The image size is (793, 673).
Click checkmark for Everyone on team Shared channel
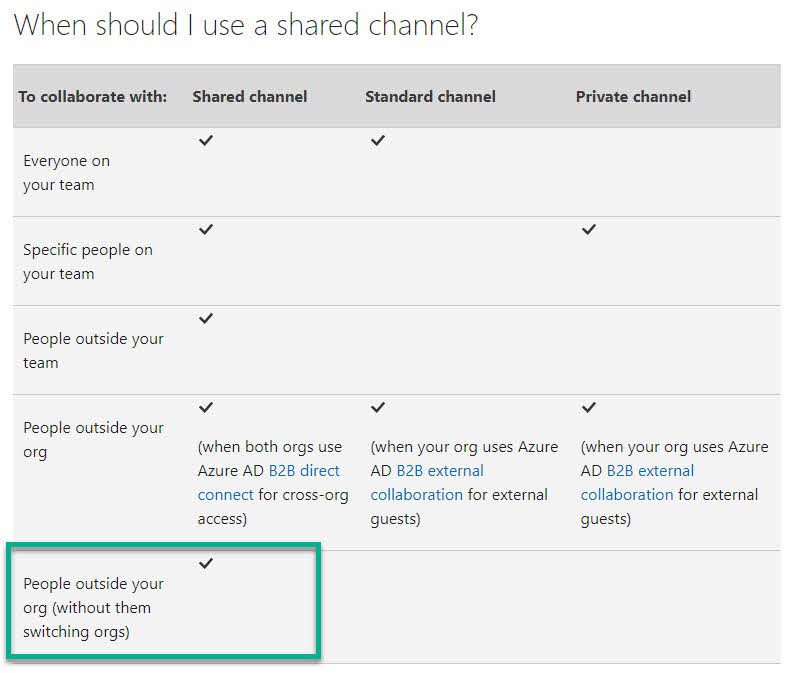point(206,141)
